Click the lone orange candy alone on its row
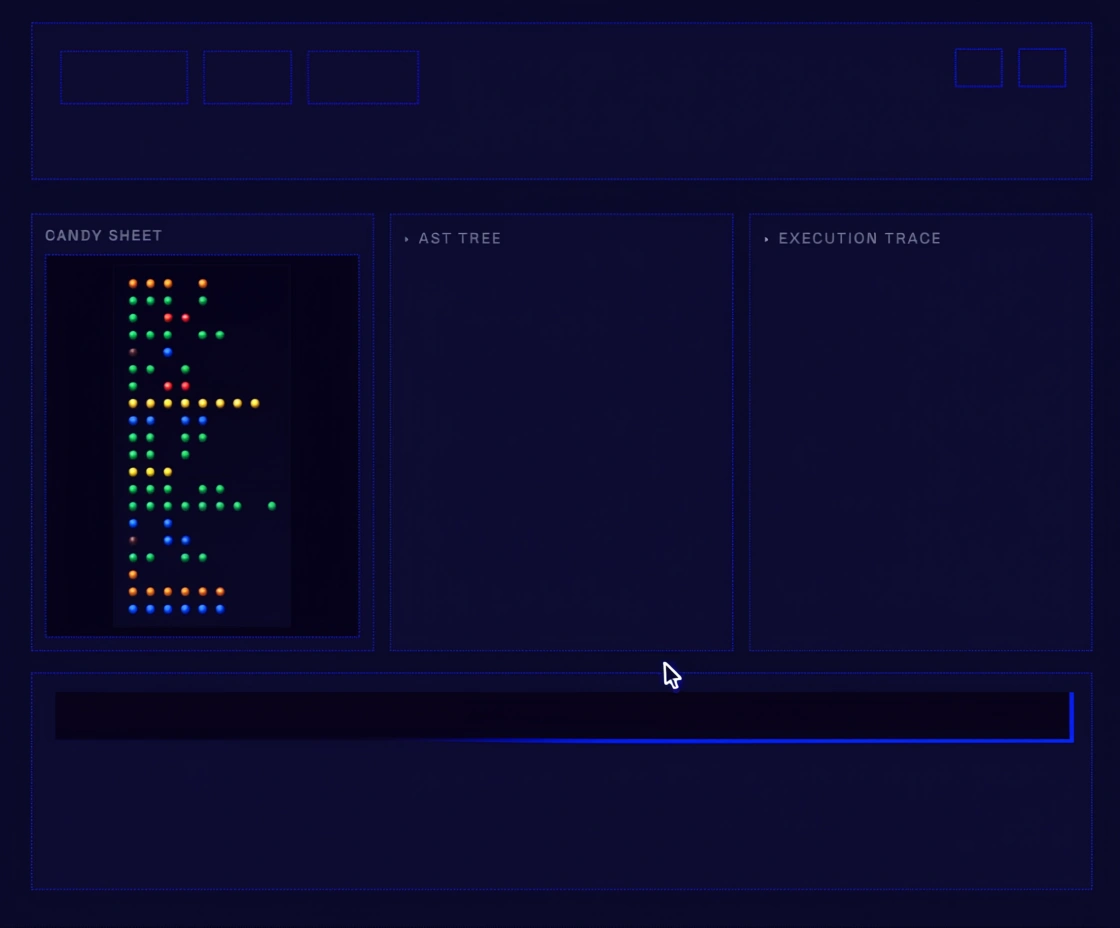Image resolution: width=1120 pixels, height=928 pixels. (133, 574)
